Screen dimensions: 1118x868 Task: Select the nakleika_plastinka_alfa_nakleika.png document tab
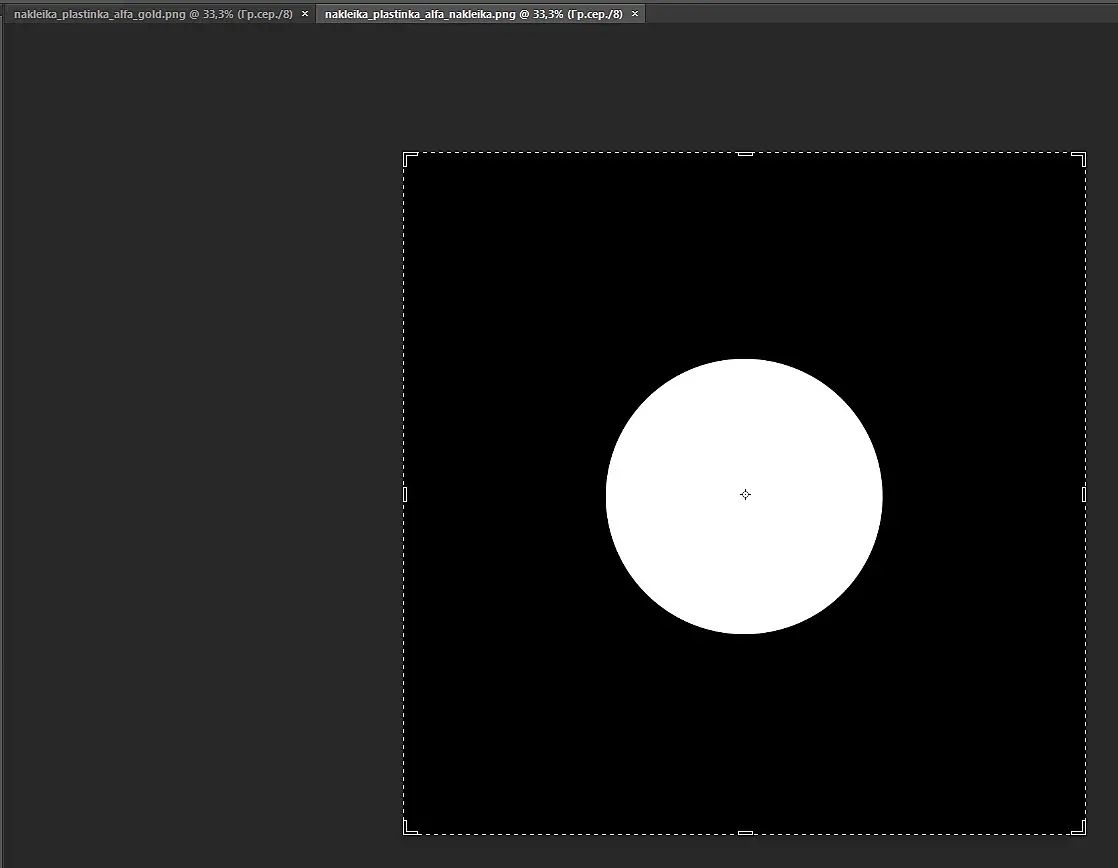click(x=473, y=14)
